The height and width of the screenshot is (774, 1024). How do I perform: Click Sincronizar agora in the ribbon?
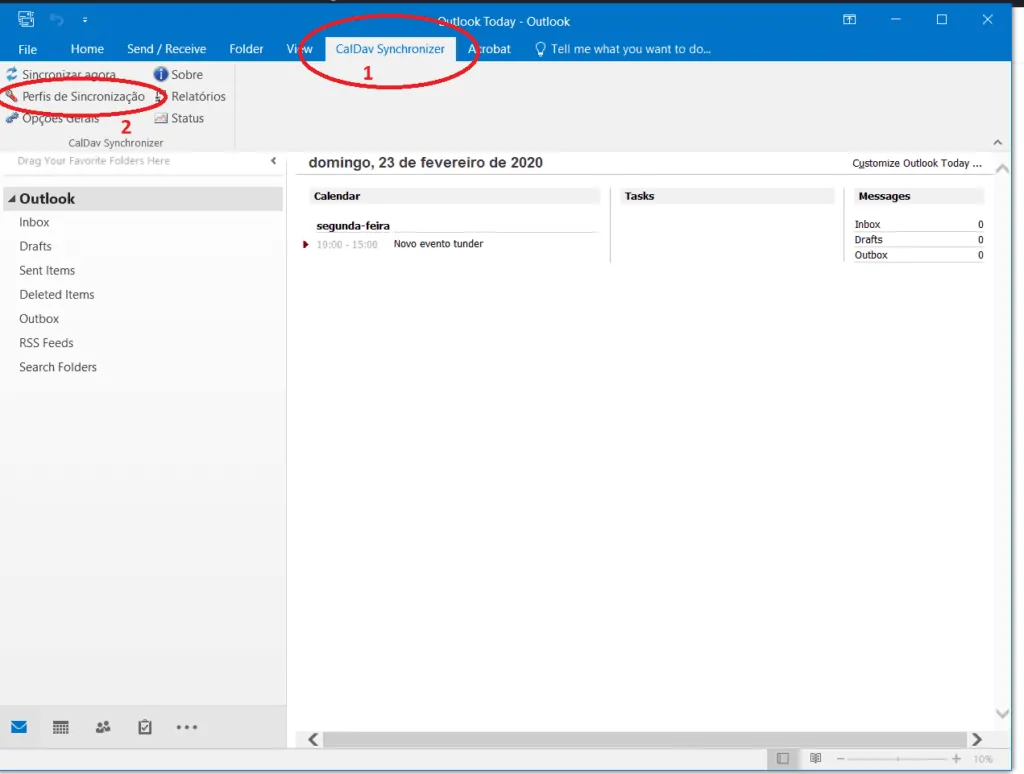[x=61, y=74]
